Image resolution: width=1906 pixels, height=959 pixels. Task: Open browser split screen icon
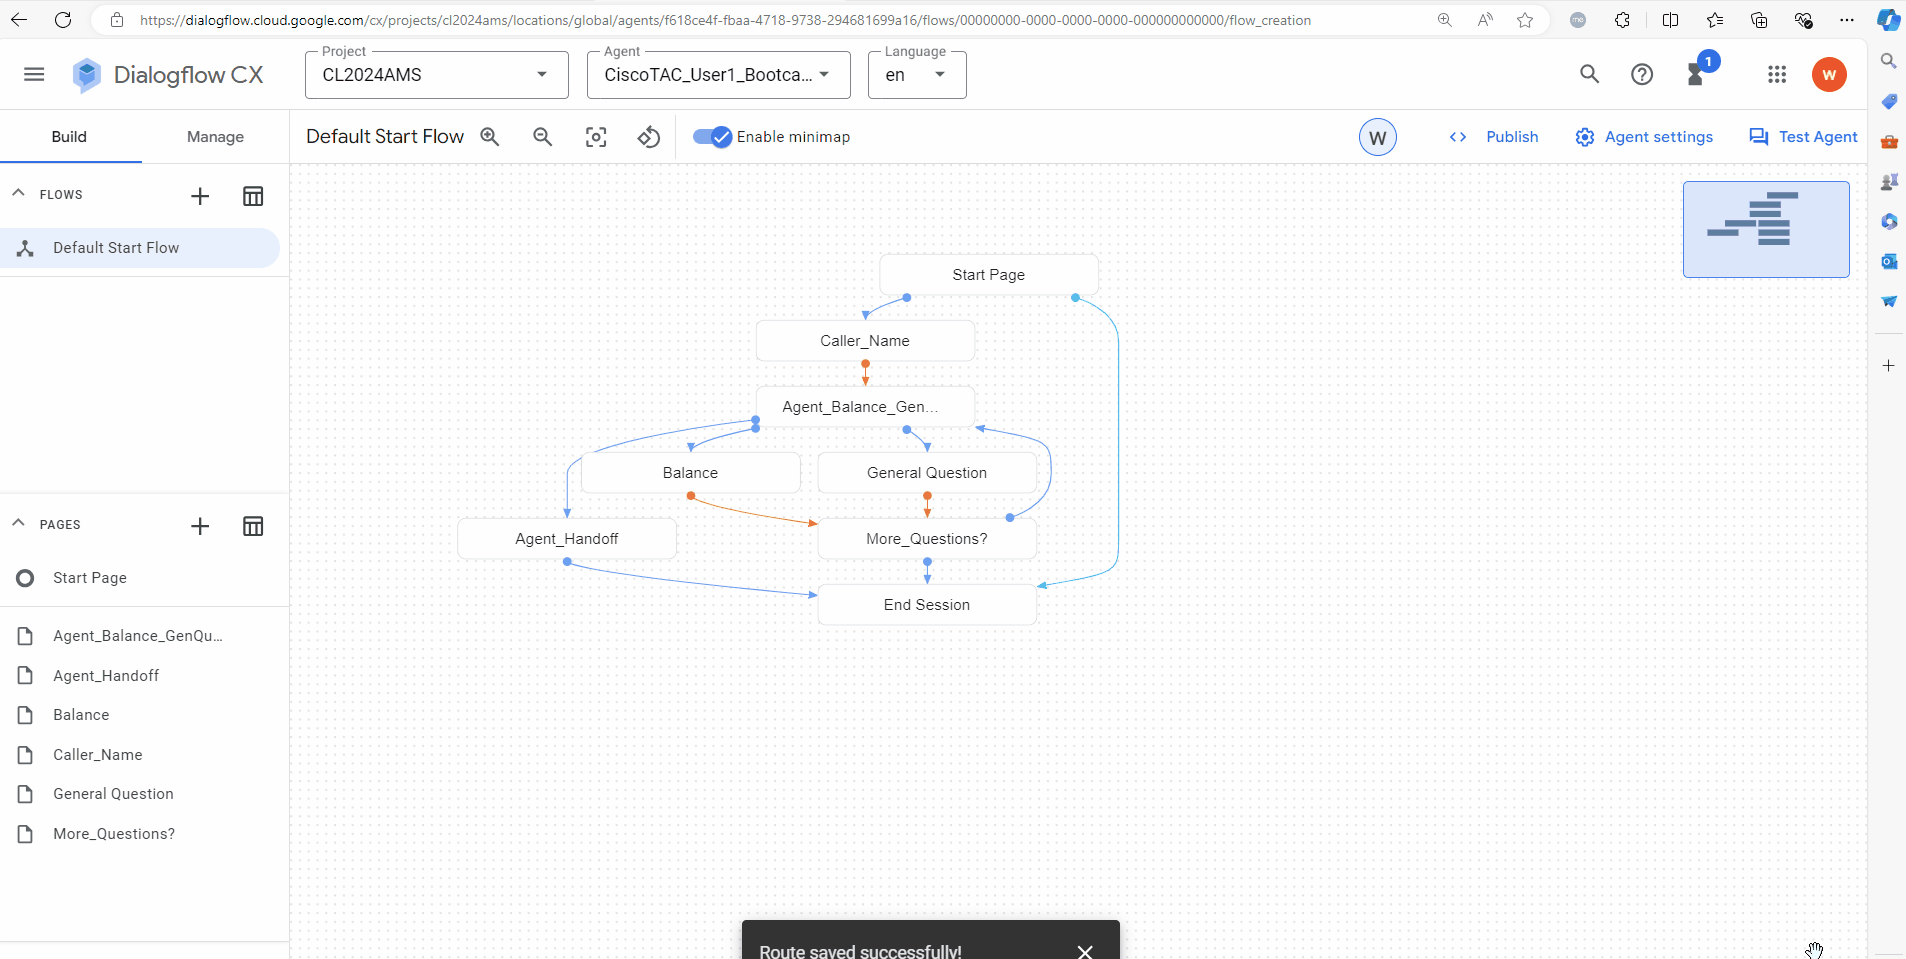[x=1670, y=20]
